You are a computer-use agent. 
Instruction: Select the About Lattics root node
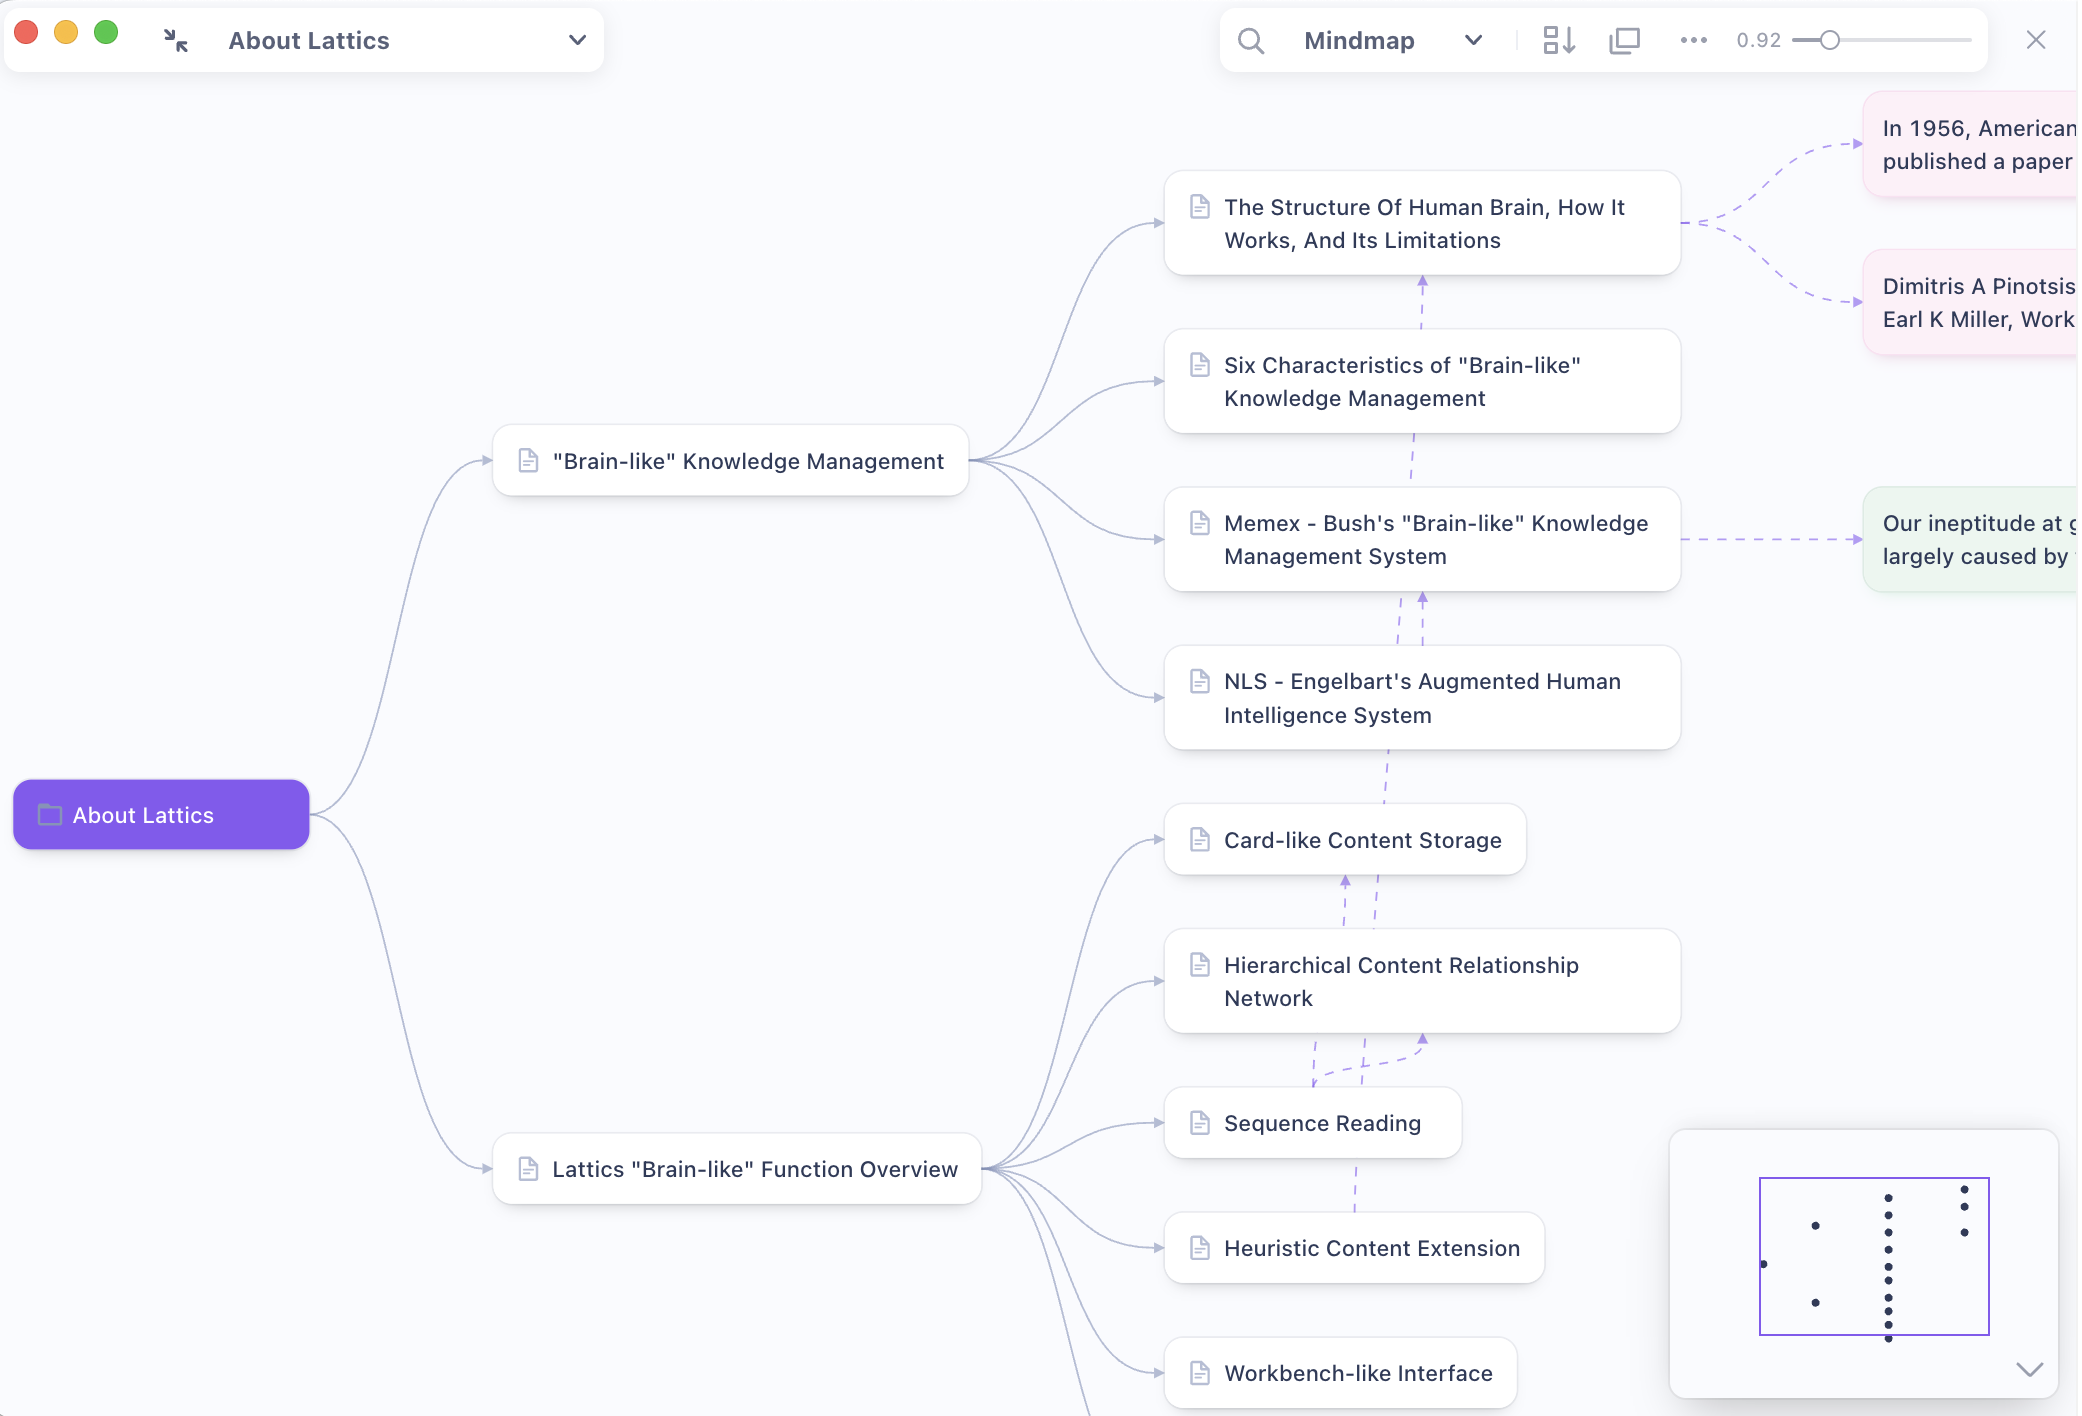(161, 815)
